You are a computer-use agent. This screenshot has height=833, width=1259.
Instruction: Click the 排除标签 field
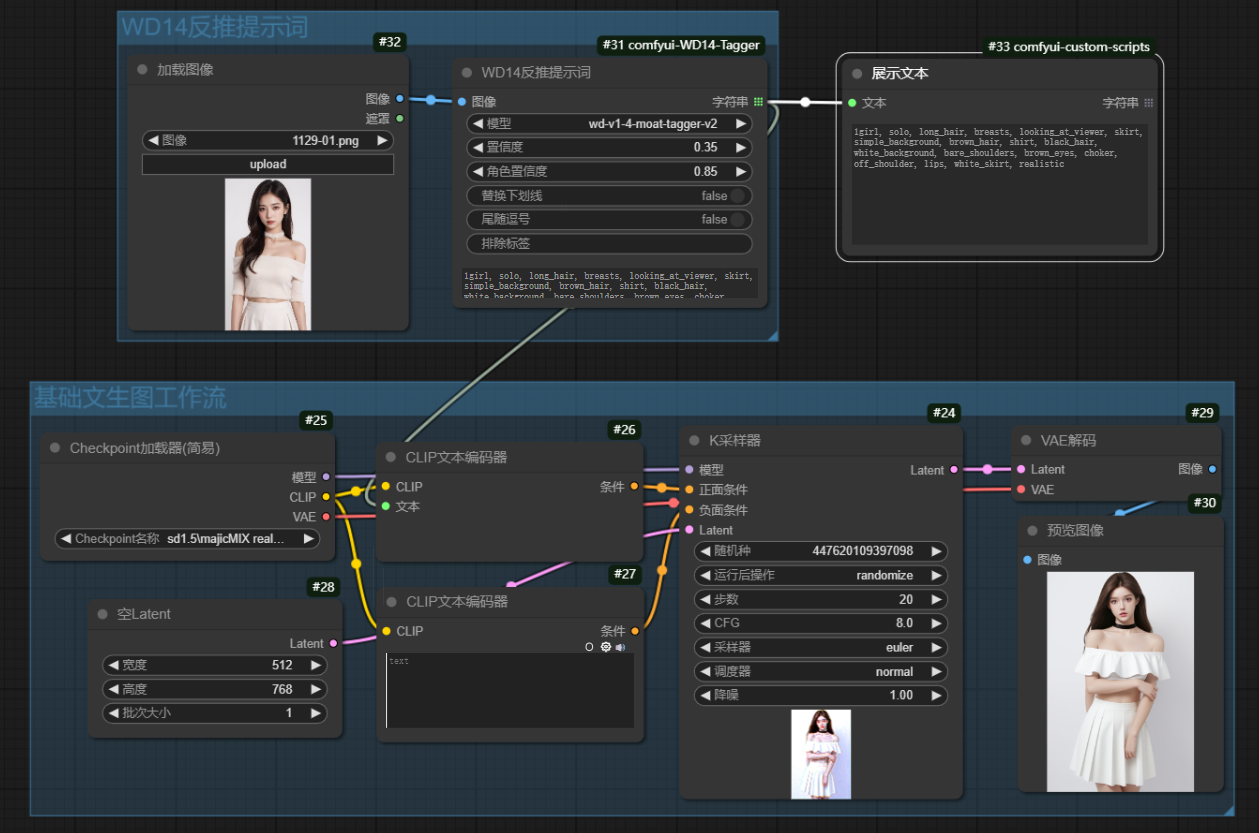point(609,243)
